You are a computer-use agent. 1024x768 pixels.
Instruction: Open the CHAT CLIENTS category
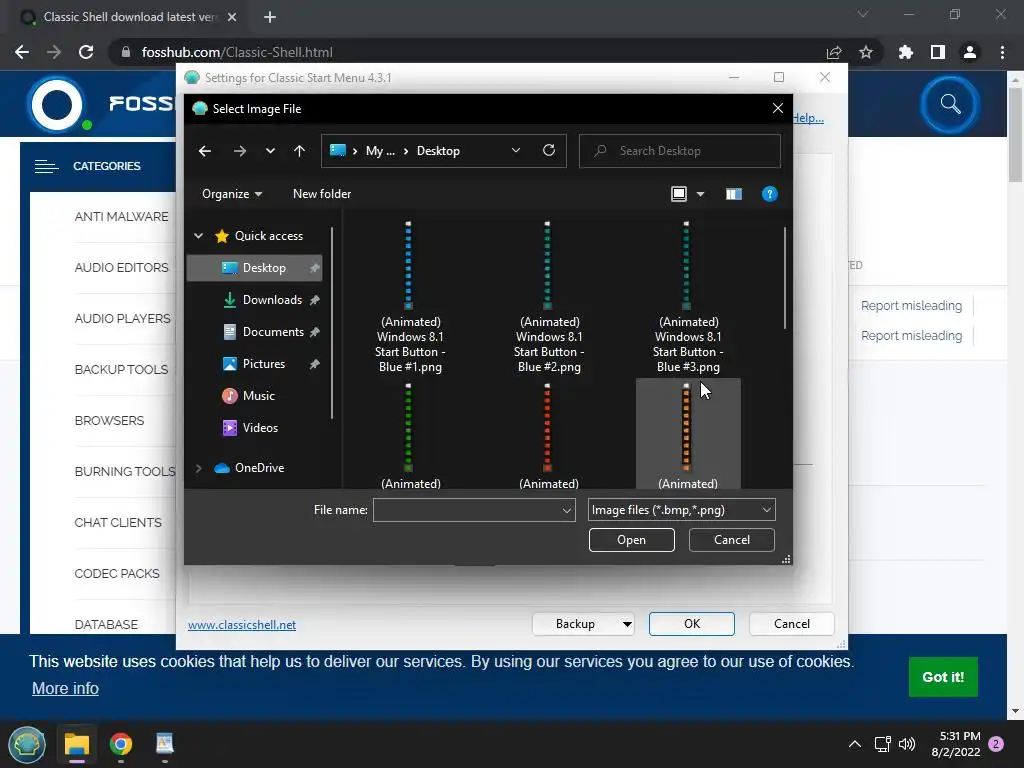click(x=118, y=522)
